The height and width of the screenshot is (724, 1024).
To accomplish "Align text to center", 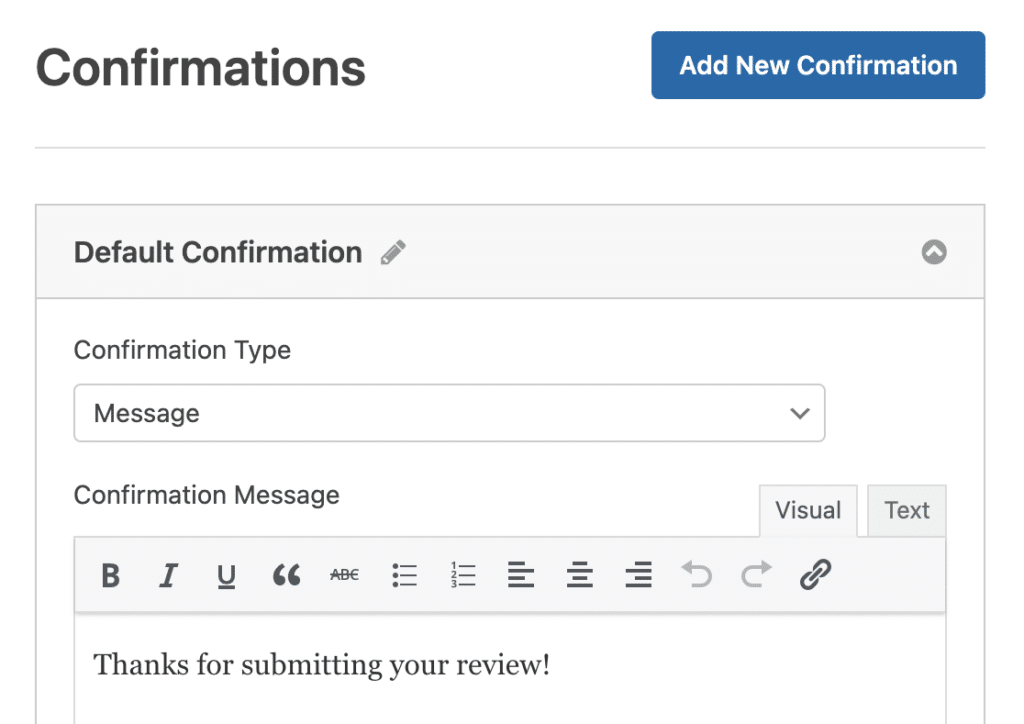I will click(580, 575).
